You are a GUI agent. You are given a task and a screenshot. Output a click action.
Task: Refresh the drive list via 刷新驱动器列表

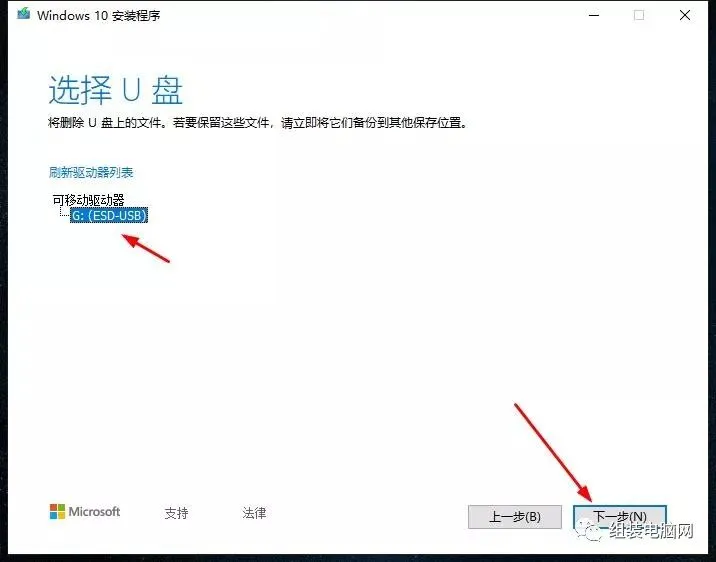coord(91,173)
